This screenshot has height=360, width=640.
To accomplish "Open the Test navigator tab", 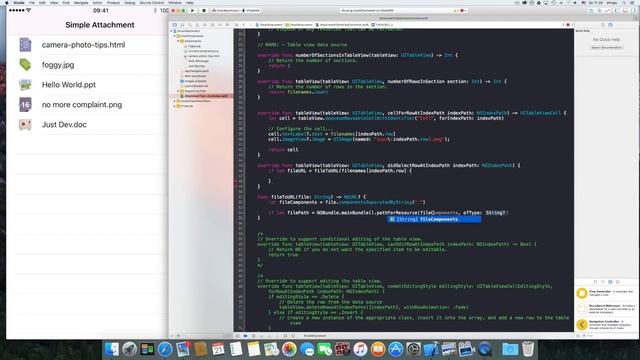I will [x=204, y=25].
